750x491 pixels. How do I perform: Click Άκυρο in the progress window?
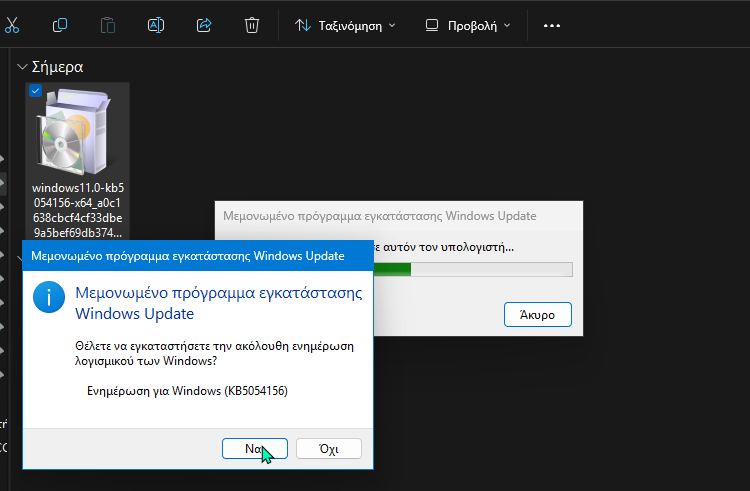point(538,315)
